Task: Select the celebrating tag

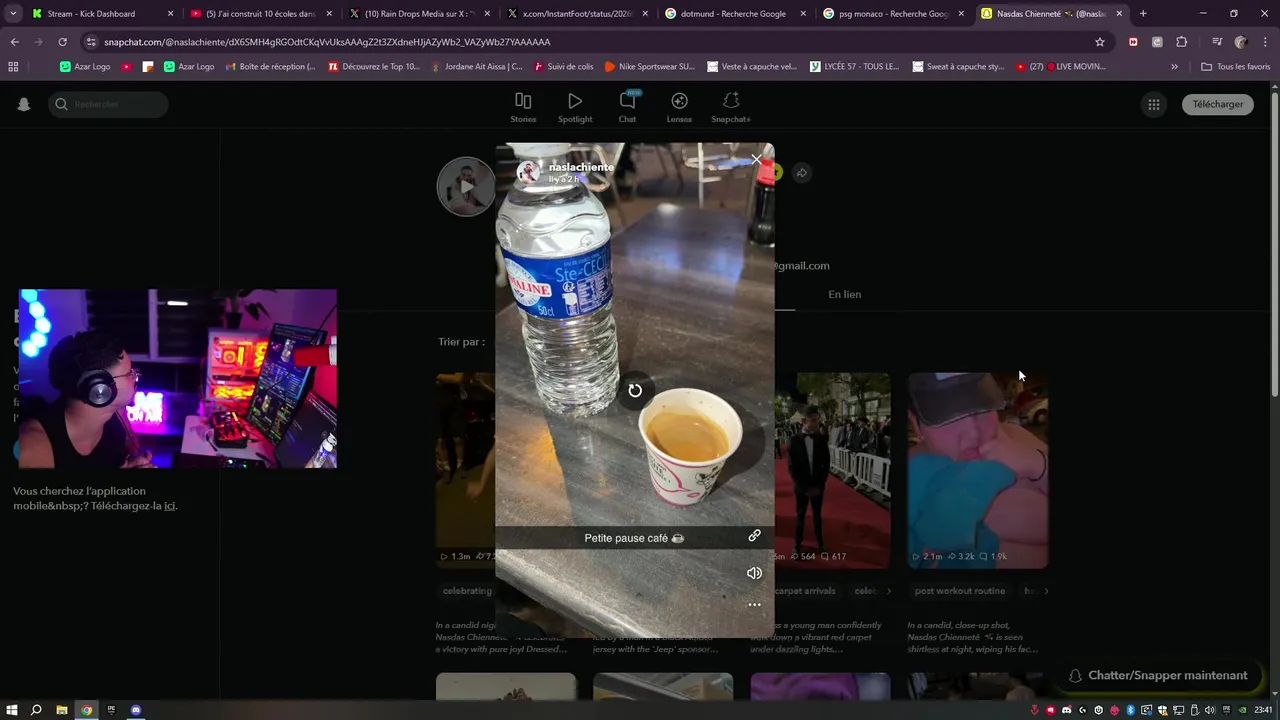Action: [467, 591]
